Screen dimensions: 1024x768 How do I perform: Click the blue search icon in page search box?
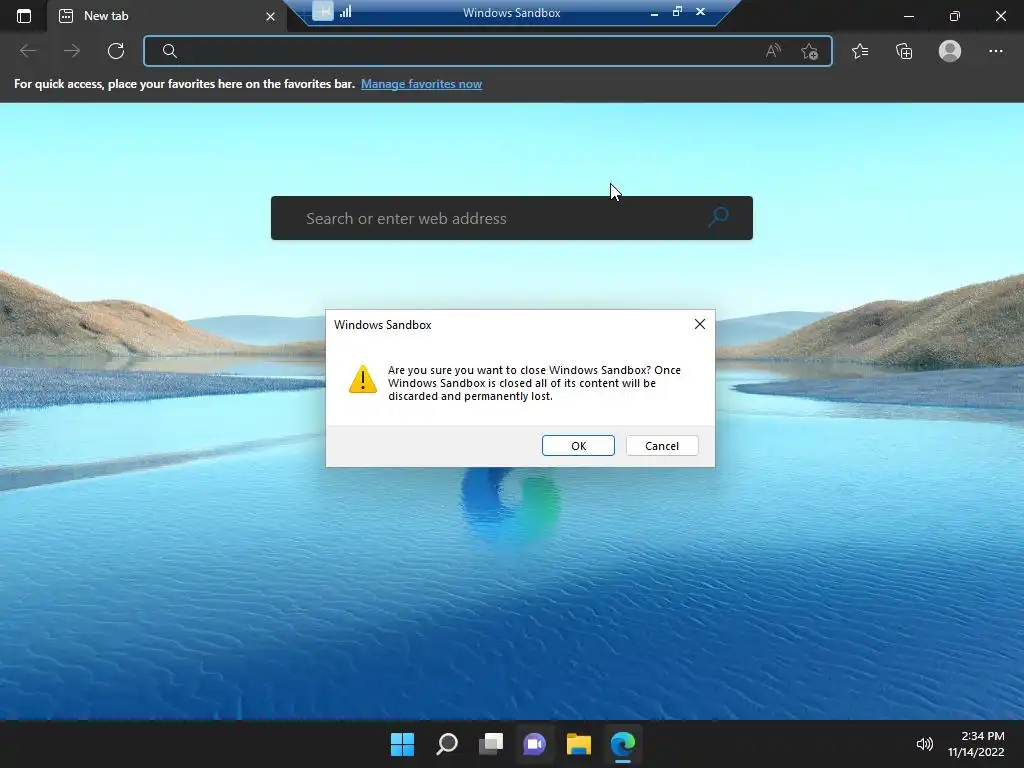pos(718,217)
